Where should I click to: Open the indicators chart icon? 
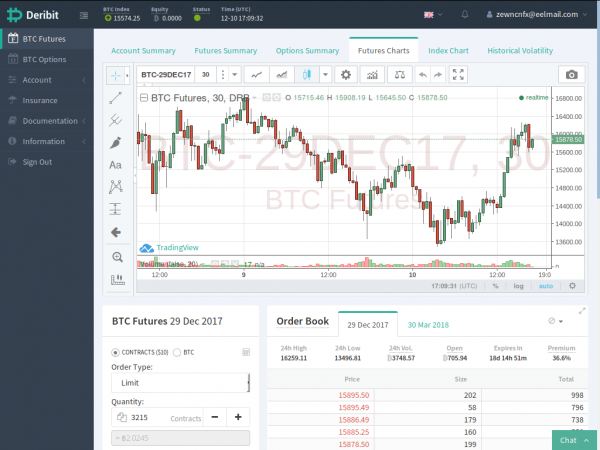pyautogui.click(x=372, y=74)
